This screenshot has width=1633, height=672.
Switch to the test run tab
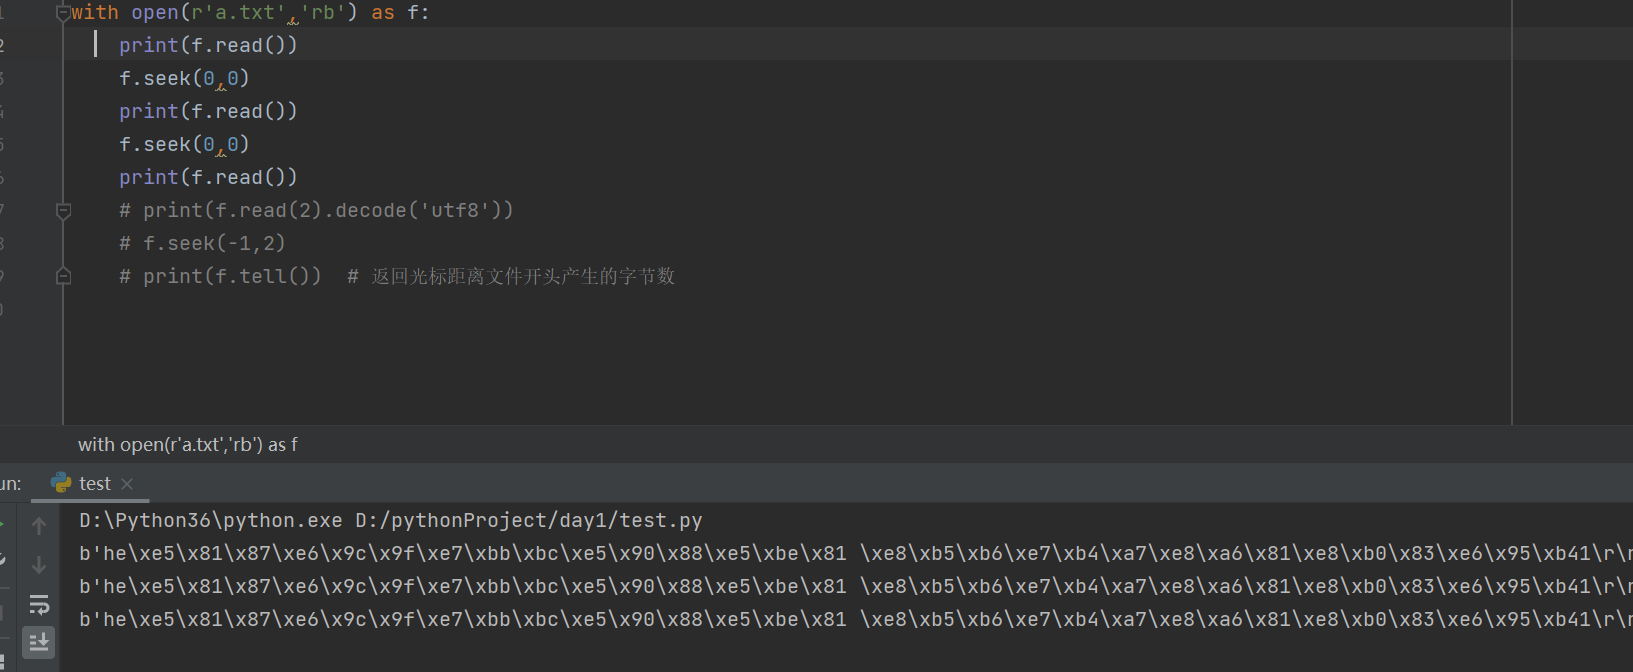pos(95,484)
